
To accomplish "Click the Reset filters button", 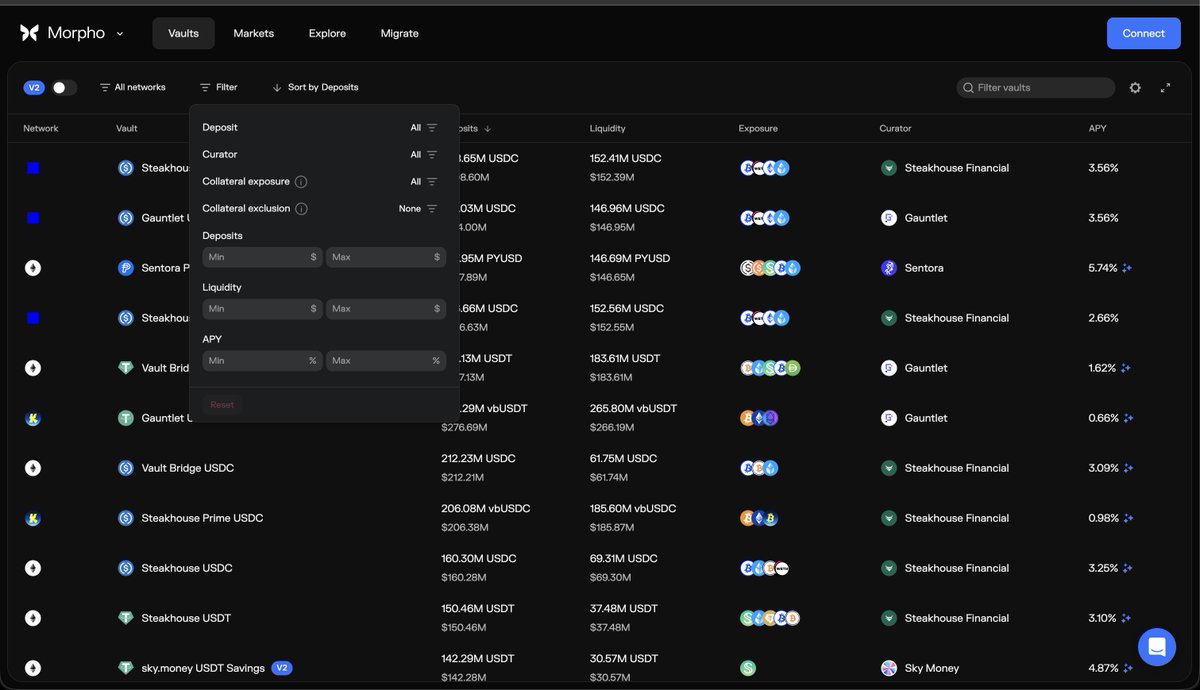I will pos(222,405).
